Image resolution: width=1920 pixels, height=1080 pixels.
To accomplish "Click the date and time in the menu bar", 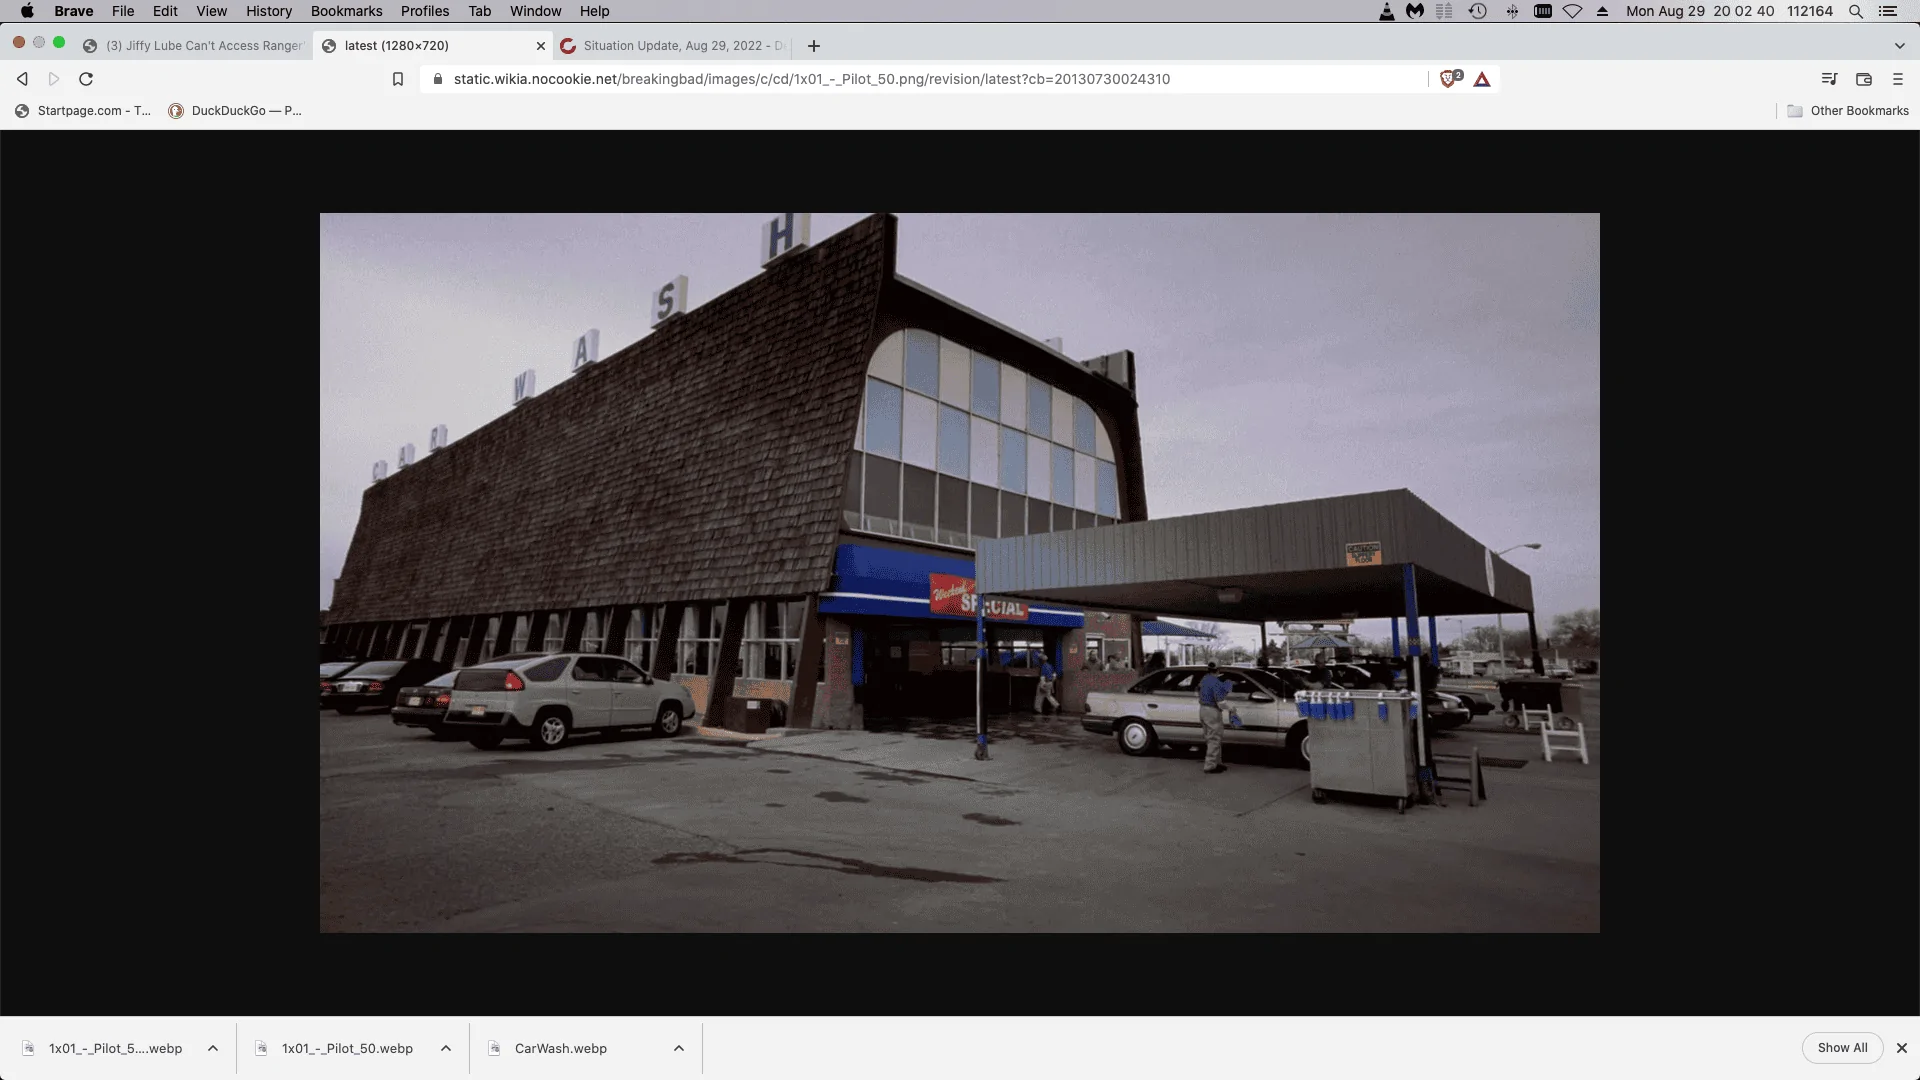I will (x=1700, y=11).
